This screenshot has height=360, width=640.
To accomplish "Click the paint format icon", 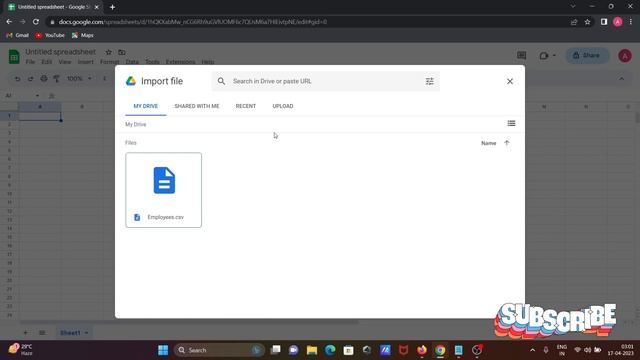I will pos(56,78).
